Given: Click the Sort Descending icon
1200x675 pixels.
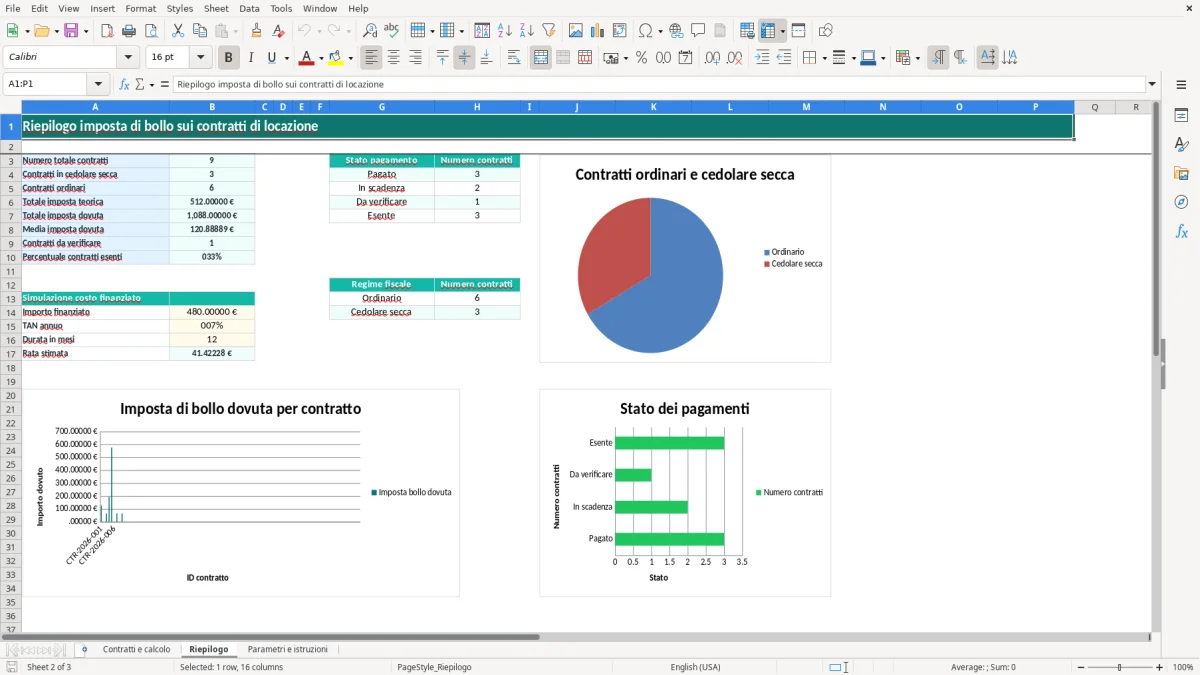Looking at the screenshot, I should click(526, 30).
